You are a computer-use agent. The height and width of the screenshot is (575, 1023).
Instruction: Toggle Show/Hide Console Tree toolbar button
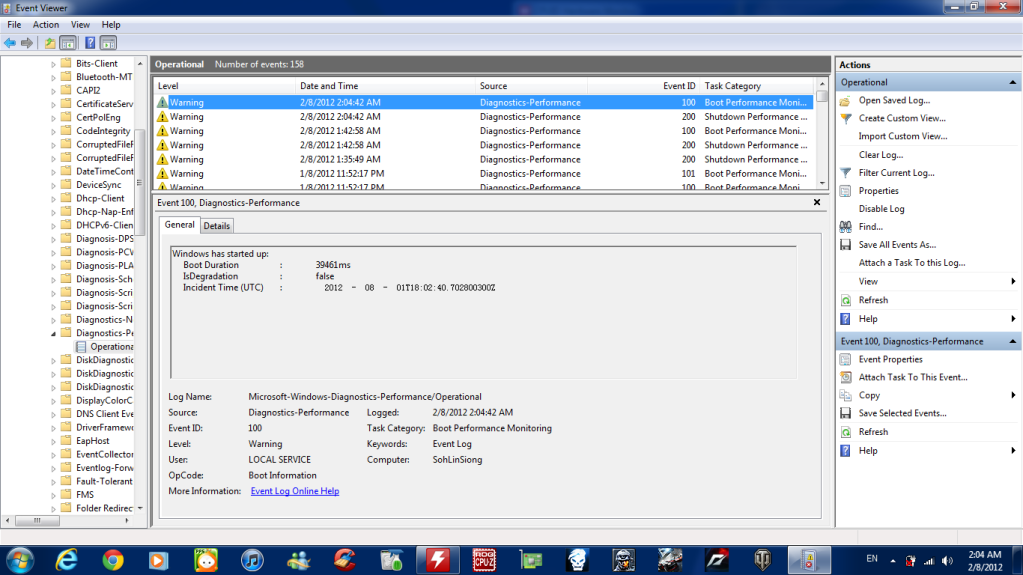click(x=68, y=43)
